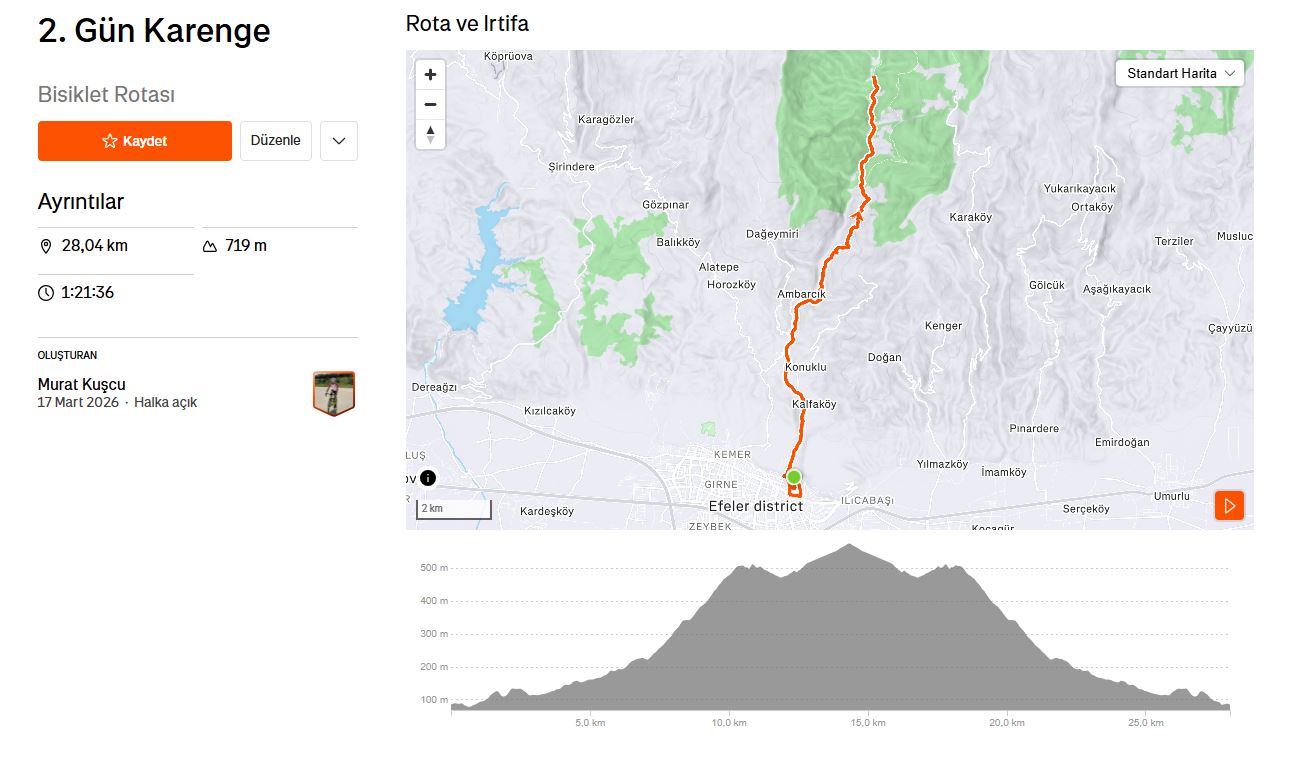Click the map info attribution icon
1297x759 pixels.
[427, 478]
